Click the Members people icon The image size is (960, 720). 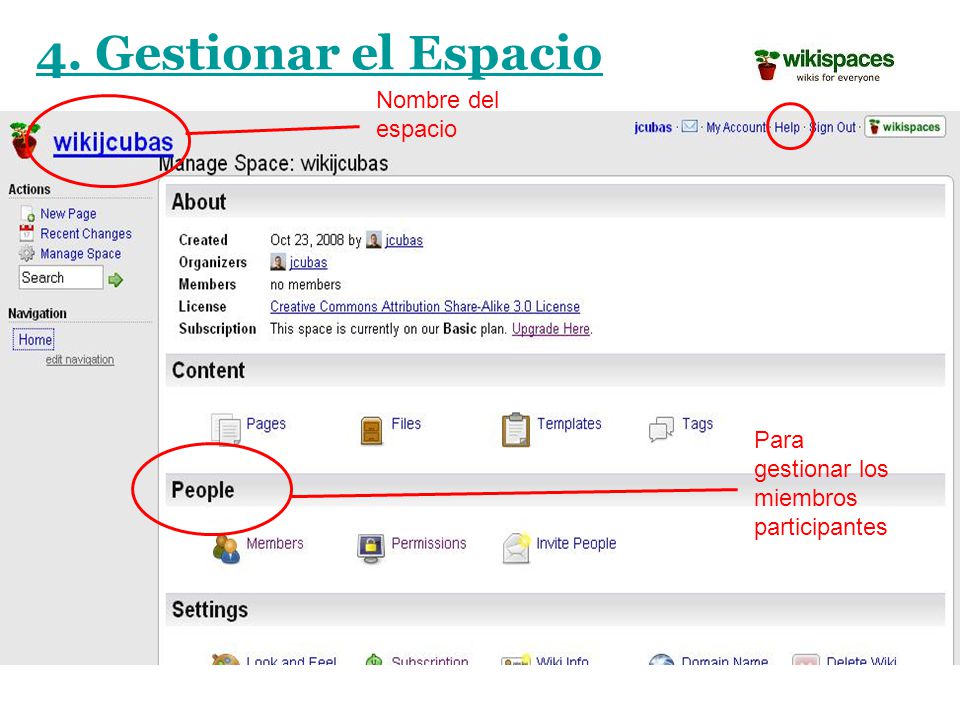pyautogui.click(x=226, y=549)
